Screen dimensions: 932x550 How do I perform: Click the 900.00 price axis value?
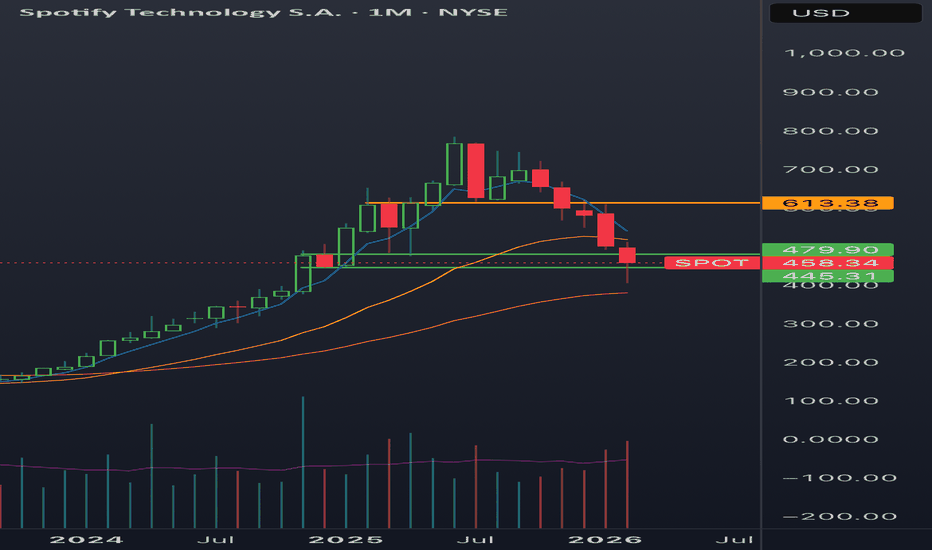pyautogui.click(x=830, y=92)
